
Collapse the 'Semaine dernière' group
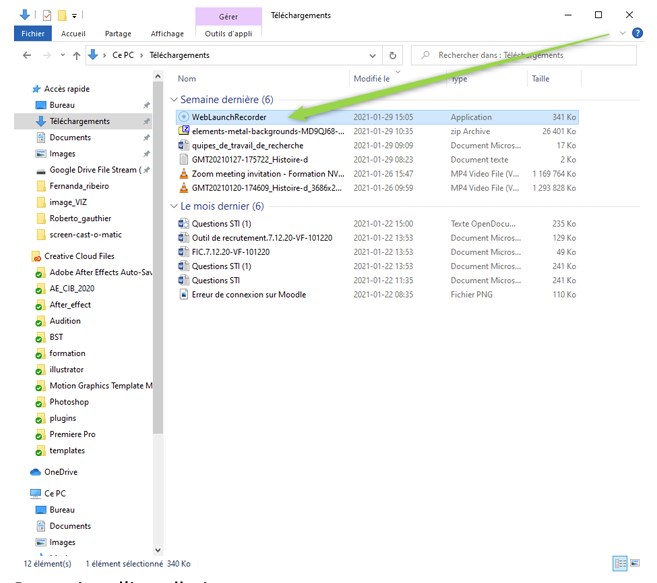[174, 100]
